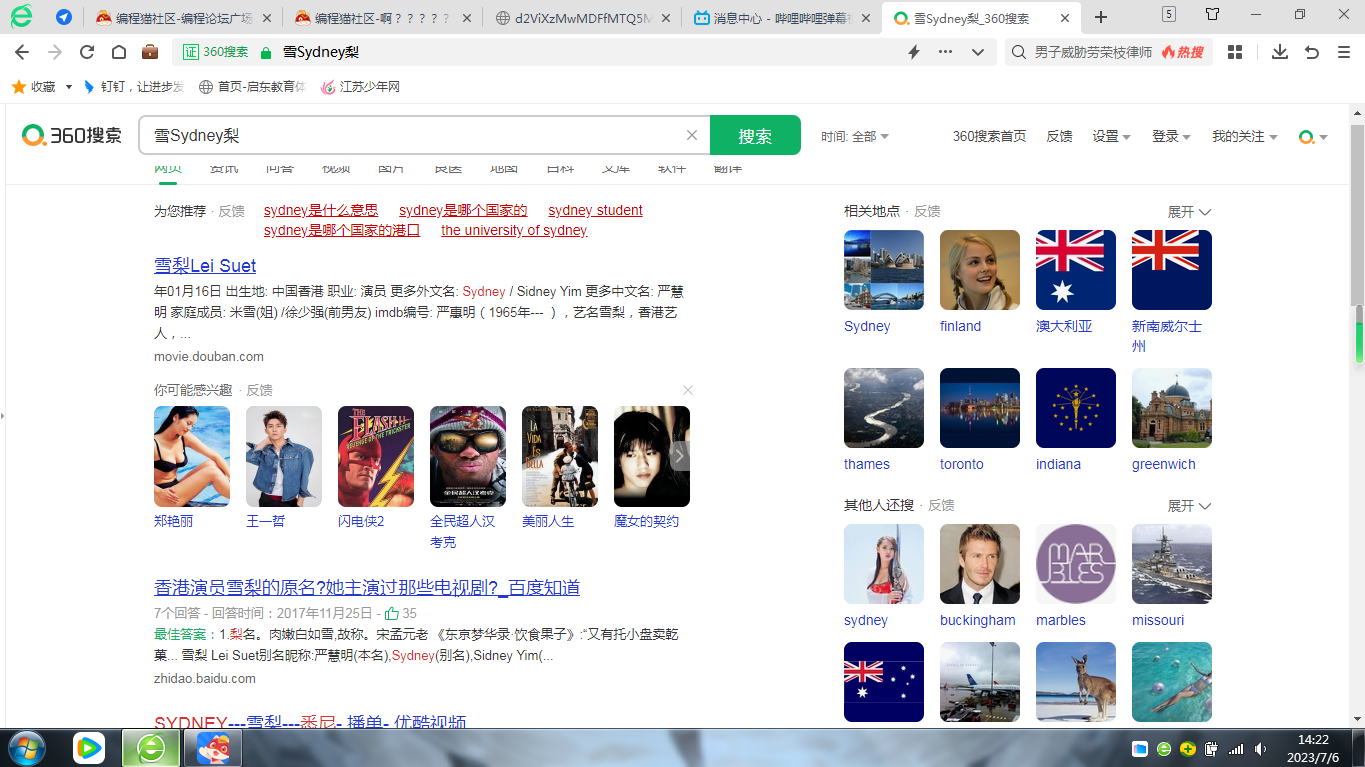Click the 热搜 hot search button

(x=1183, y=52)
